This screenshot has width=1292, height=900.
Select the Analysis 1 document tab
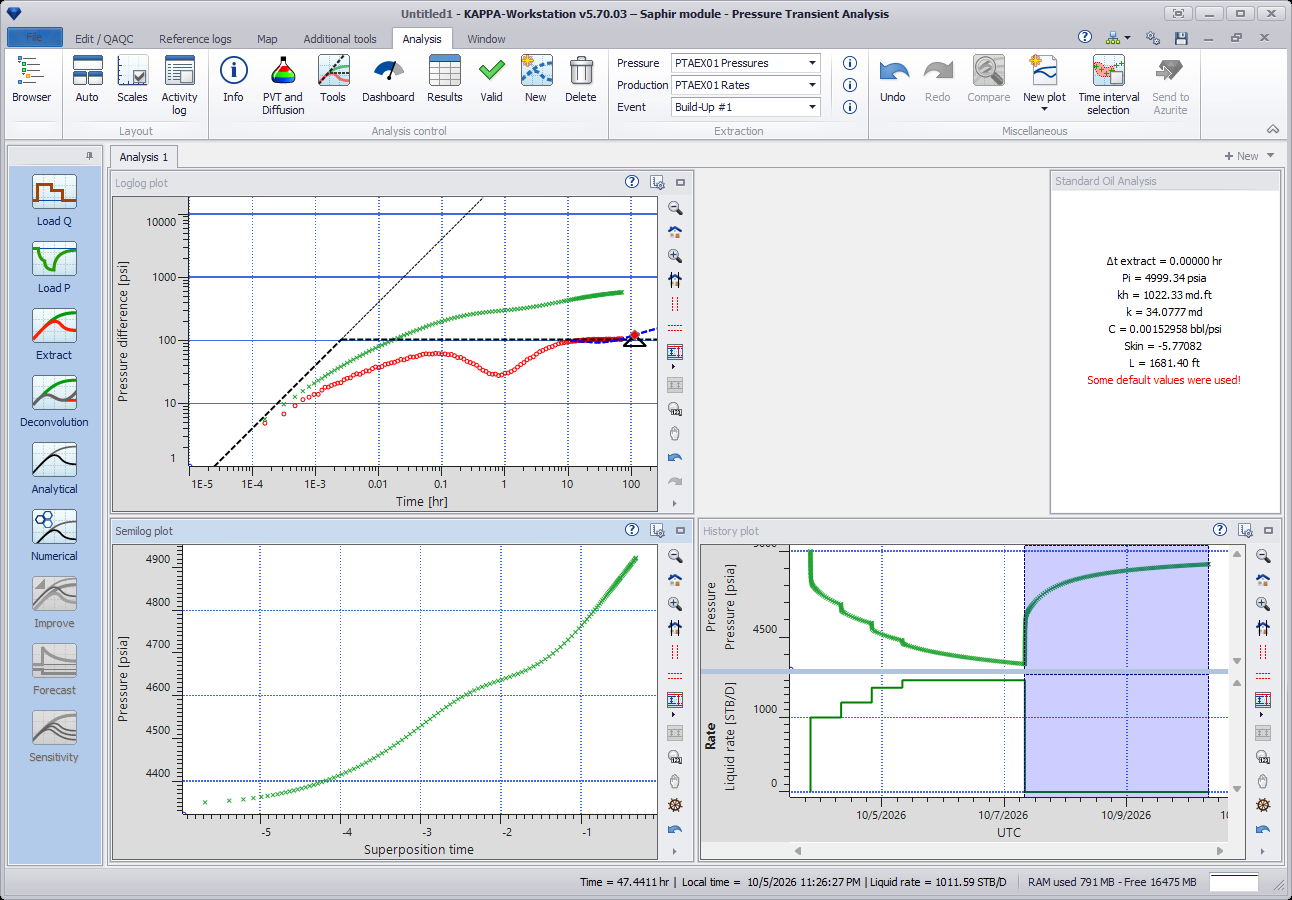(x=144, y=157)
